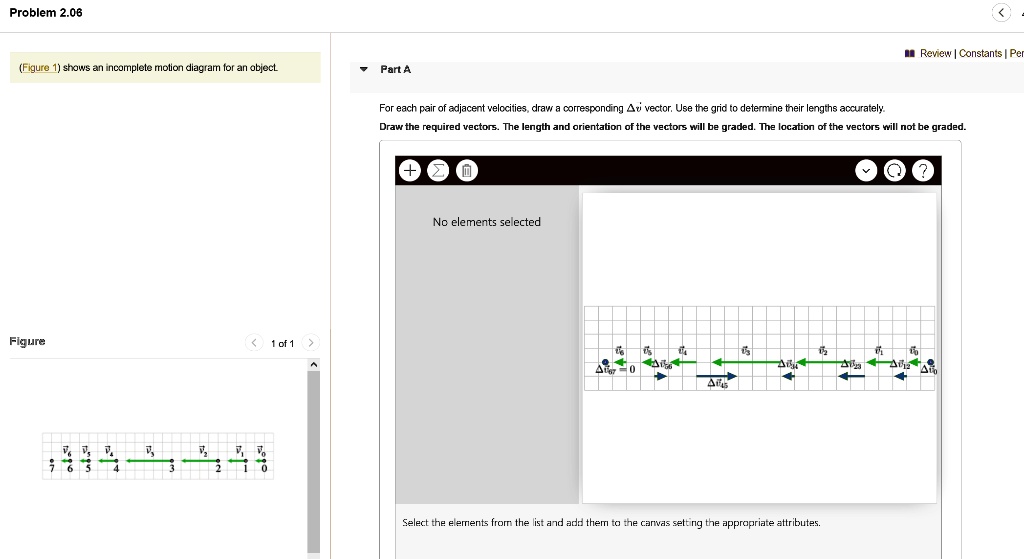
Task: Click the add vector plus icon
Action: coord(410,170)
